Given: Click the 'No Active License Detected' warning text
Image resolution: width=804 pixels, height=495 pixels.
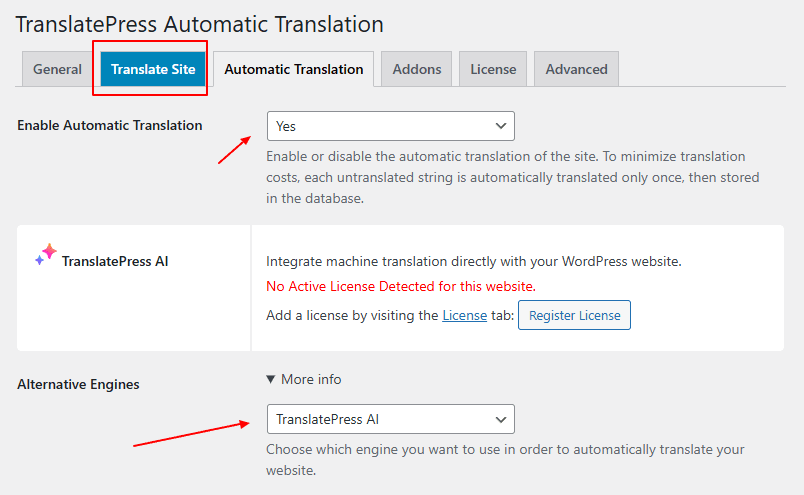Looking at the screenshot, I should (x=401, y=286).
